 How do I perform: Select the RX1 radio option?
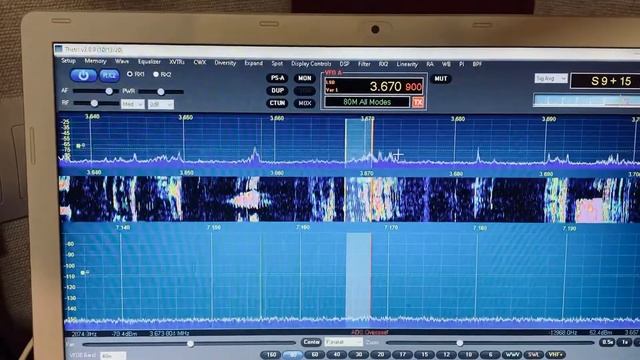click(x=136, y=74)
